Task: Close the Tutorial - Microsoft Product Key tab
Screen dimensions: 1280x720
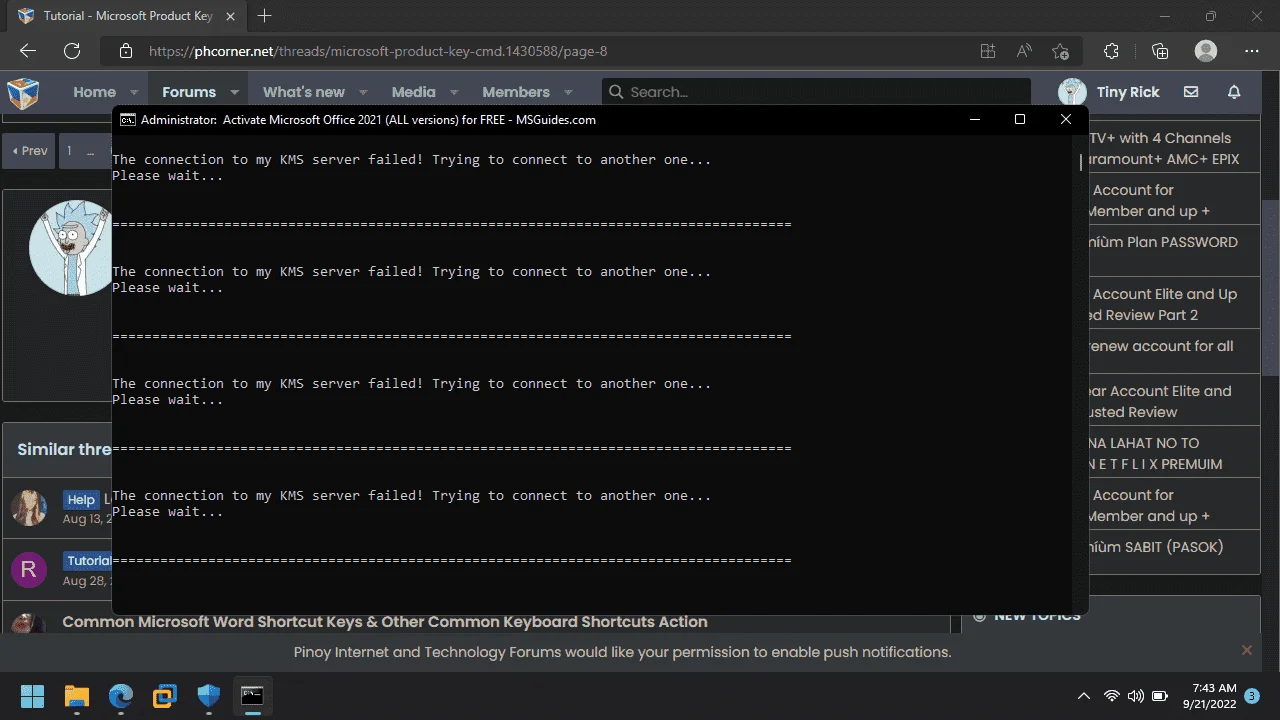Action: (x=230, y=16)
